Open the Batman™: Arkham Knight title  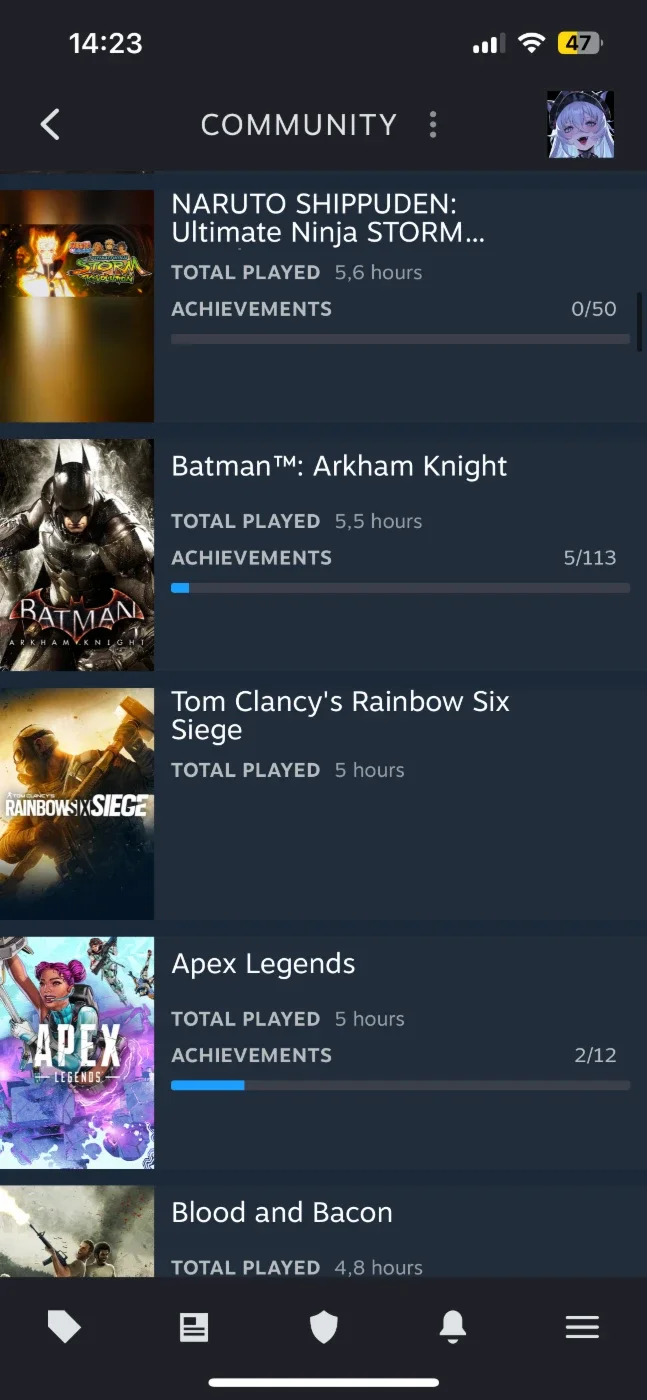[x=339, y=467]
